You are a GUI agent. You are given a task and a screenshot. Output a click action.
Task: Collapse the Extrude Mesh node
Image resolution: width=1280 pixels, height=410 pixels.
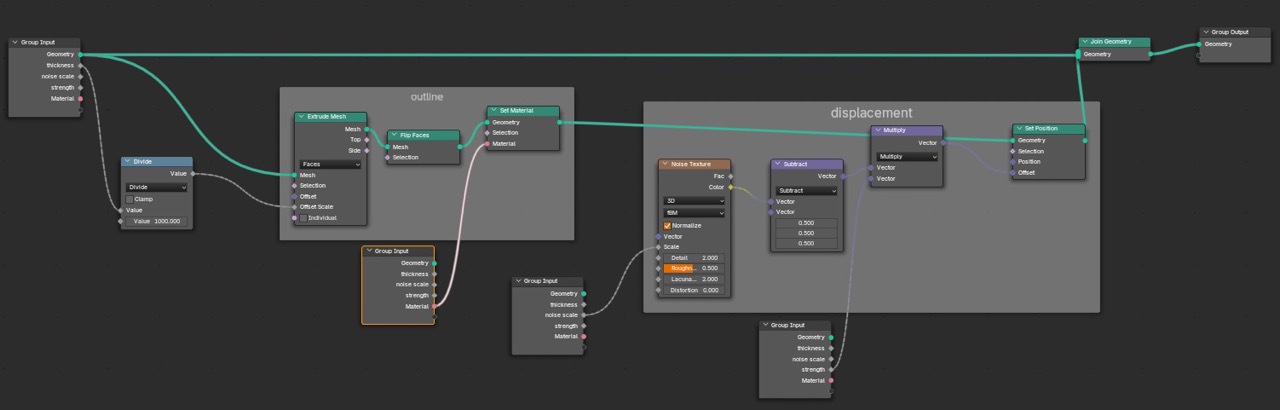(301, 117)
